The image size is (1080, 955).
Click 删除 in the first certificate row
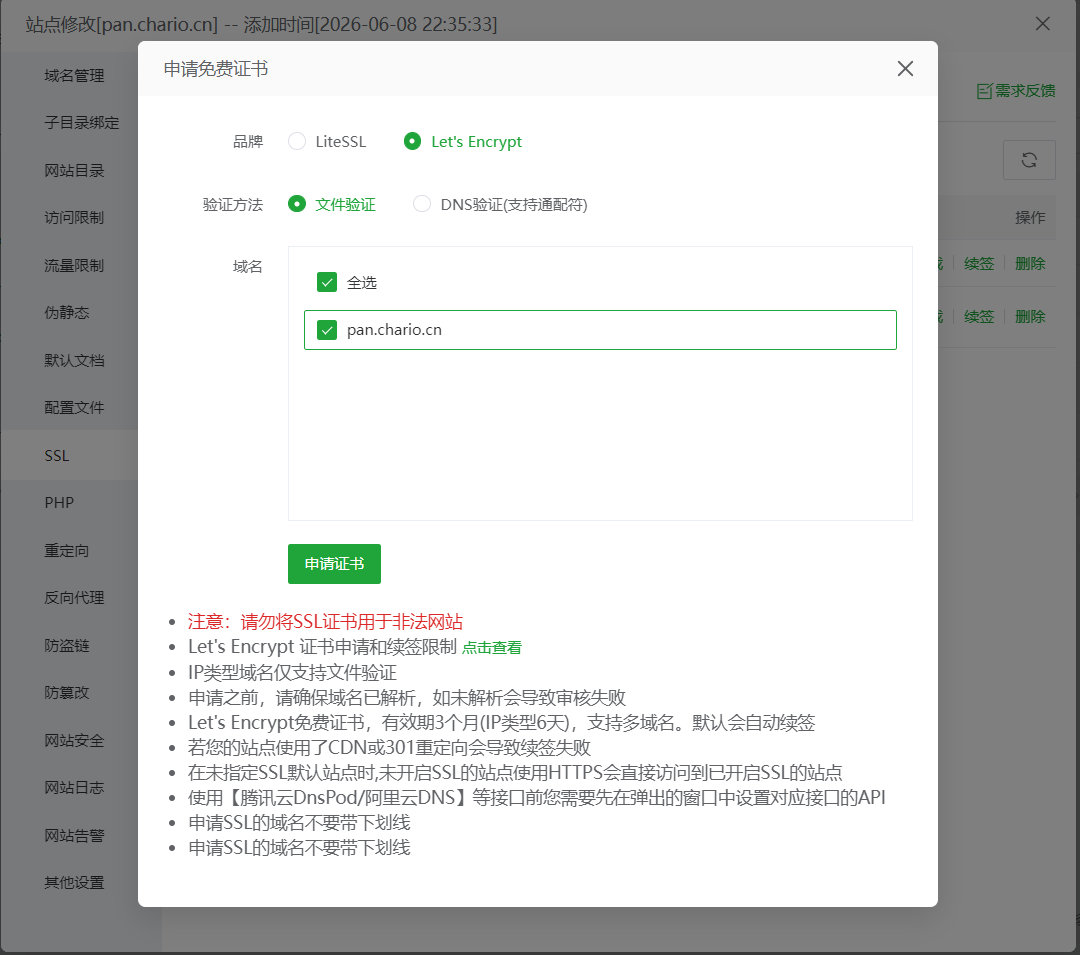(x=1030, y=264)
